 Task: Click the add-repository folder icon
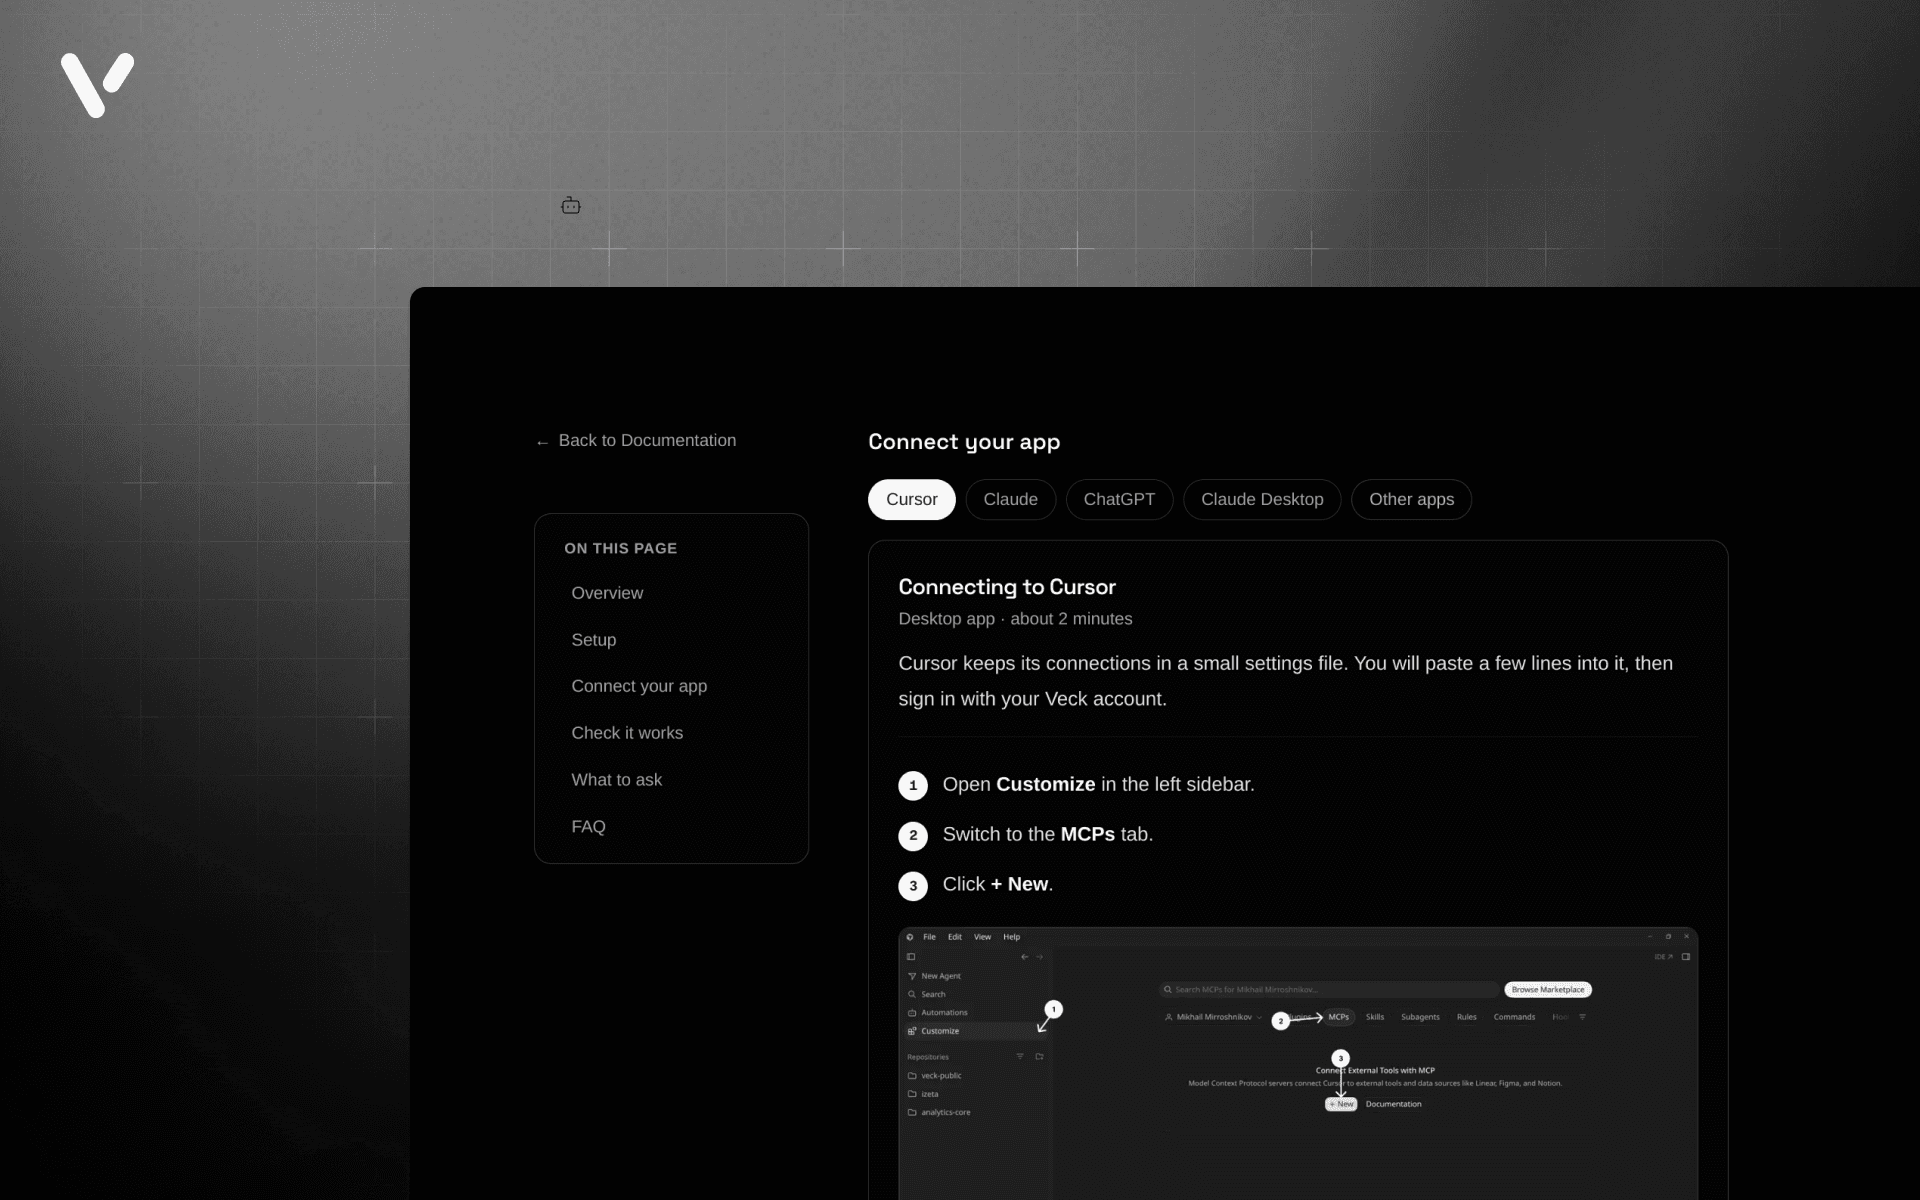[1039, 1057]
